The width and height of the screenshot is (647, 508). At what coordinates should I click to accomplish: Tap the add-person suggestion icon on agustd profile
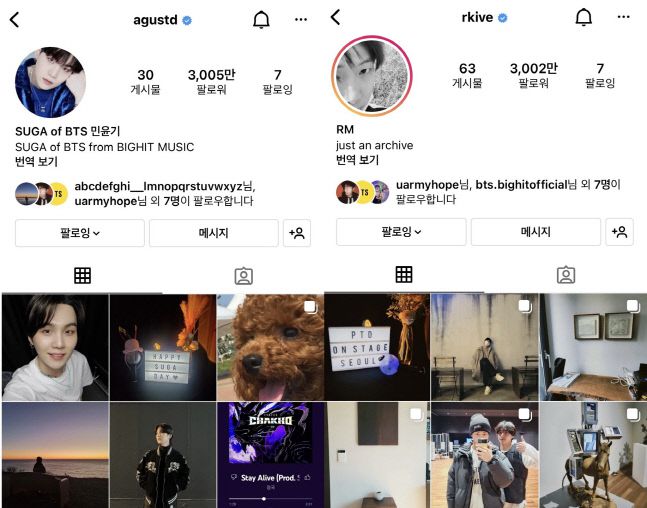(297, 233)
